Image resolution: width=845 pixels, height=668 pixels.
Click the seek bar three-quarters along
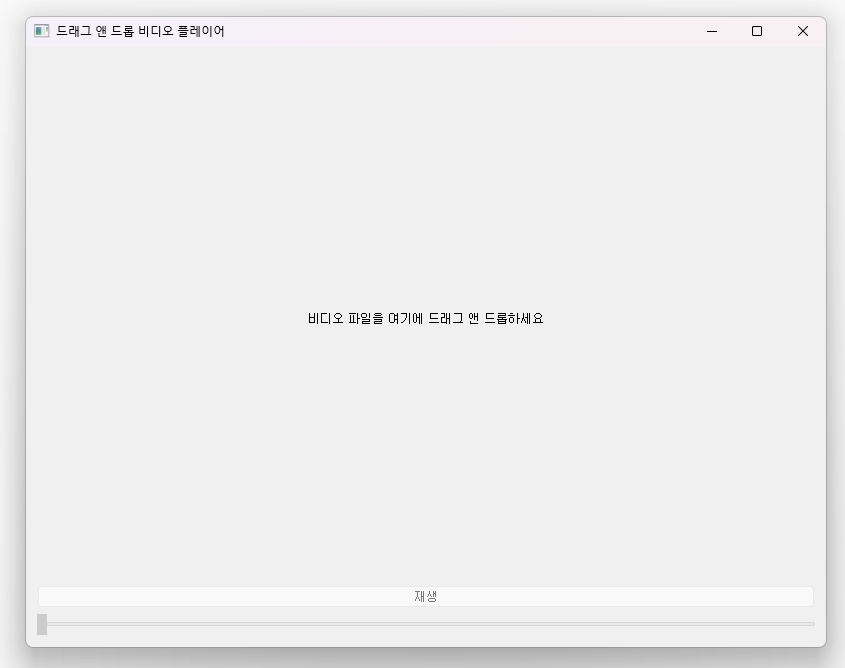pyautogui.click(x=620, y=624)
